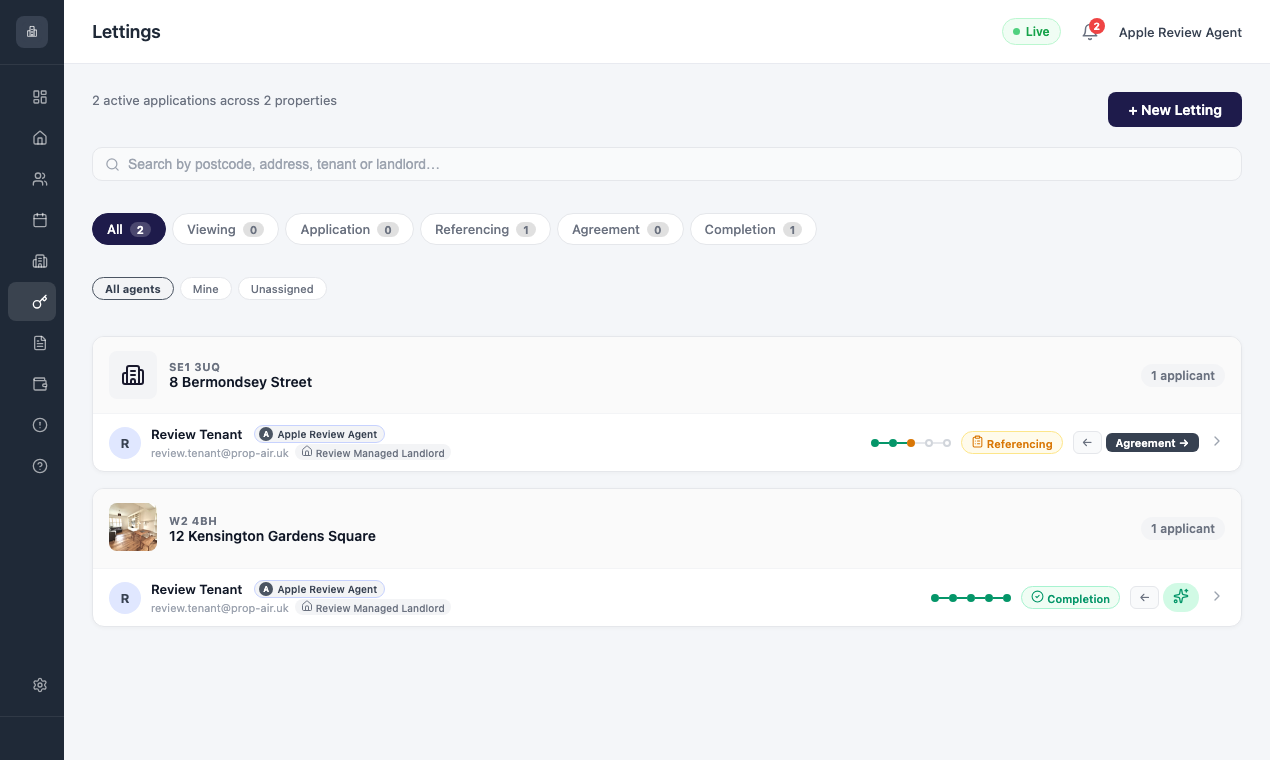Open the people icon in sidebar
Image resolution: width=1270 pixels, height=760 pixels.
pos(40,179)
